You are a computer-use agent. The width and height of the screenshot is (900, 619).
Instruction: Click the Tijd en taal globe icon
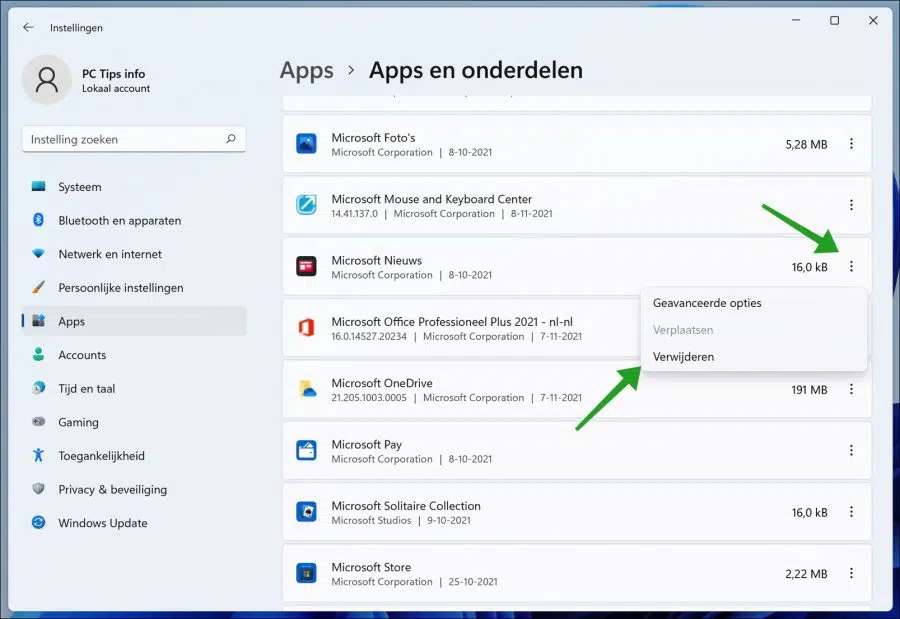coord(38,388)
